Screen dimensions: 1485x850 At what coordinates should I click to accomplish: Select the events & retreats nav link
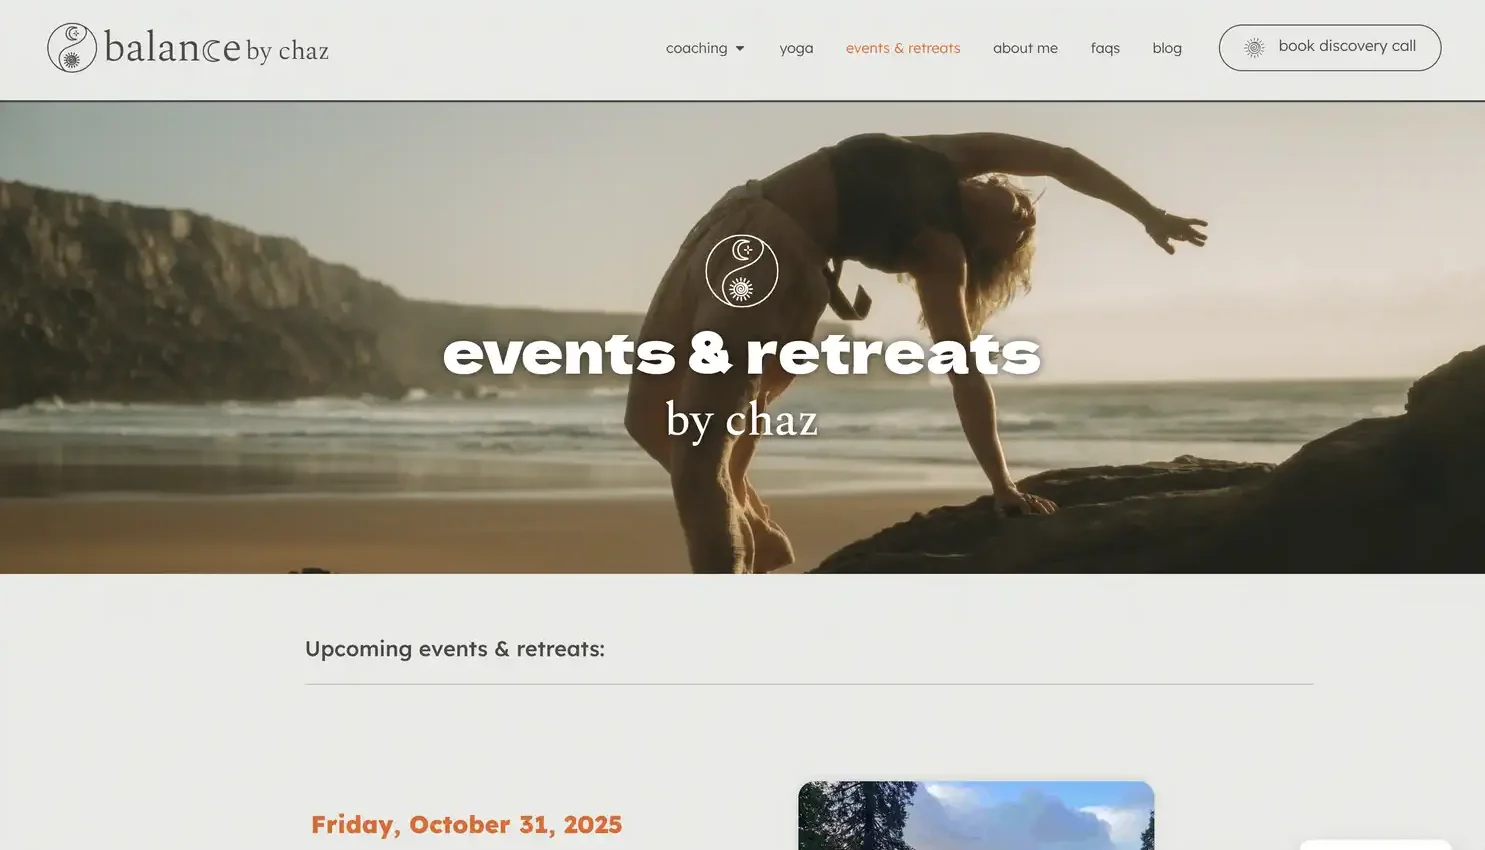[x=903, y=48]
